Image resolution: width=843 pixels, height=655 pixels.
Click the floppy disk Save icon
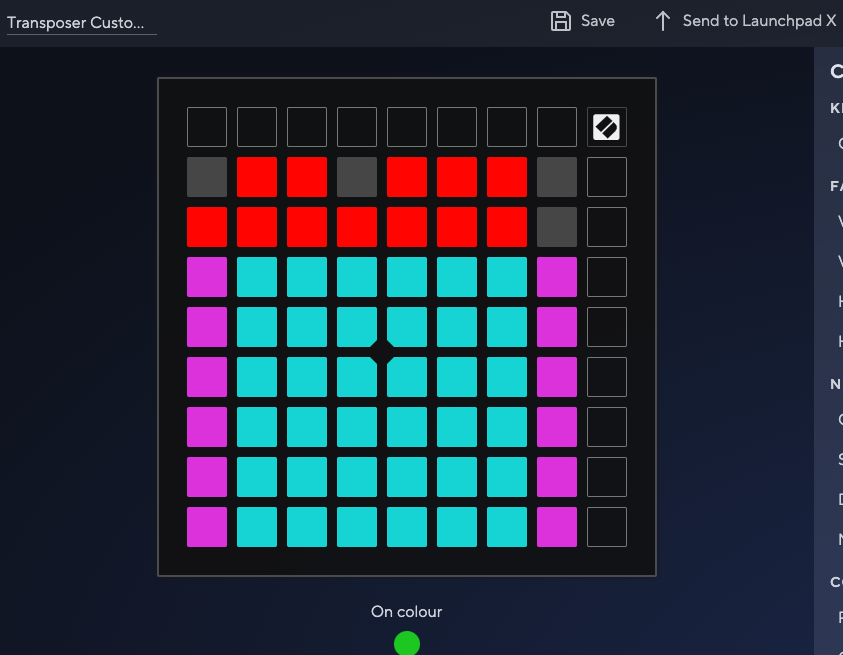pos(561,21)
